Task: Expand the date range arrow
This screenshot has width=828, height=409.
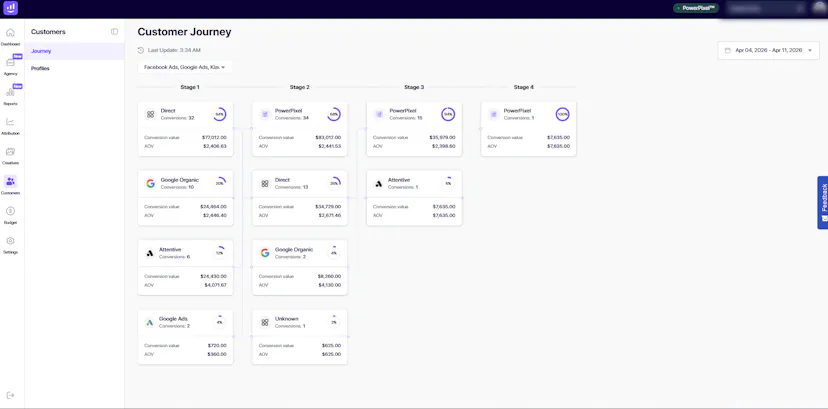Action: coord(810,50)
